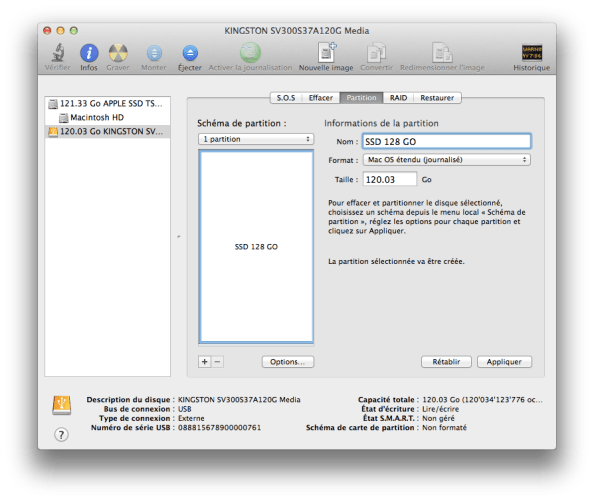Click the Vérifier microscope icon
This screenshot has width=594, height=502.
click(x=58, y=53)
